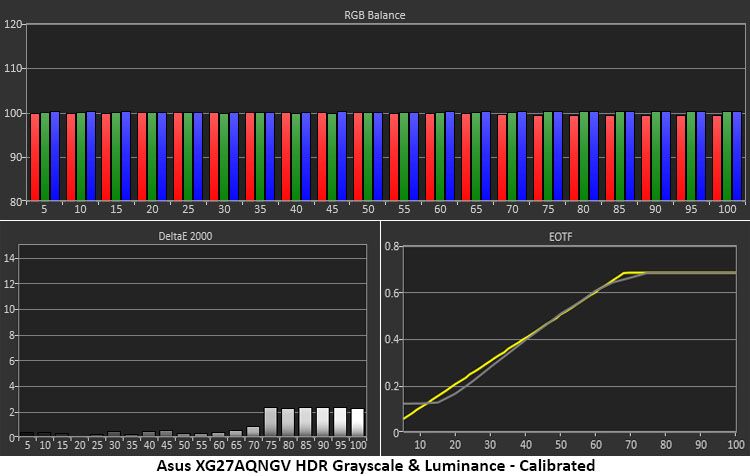Click the RGB Balance chart title

[375, 15]
